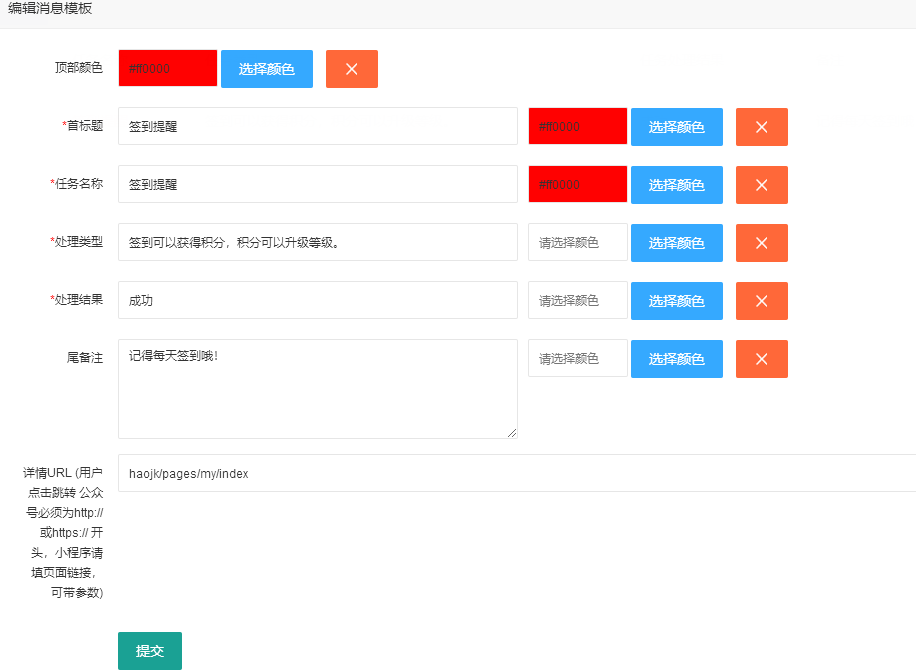Screen dimensions: 916x672
Task: Clear the 首标题 color with X button
Action: coord(762,127)
